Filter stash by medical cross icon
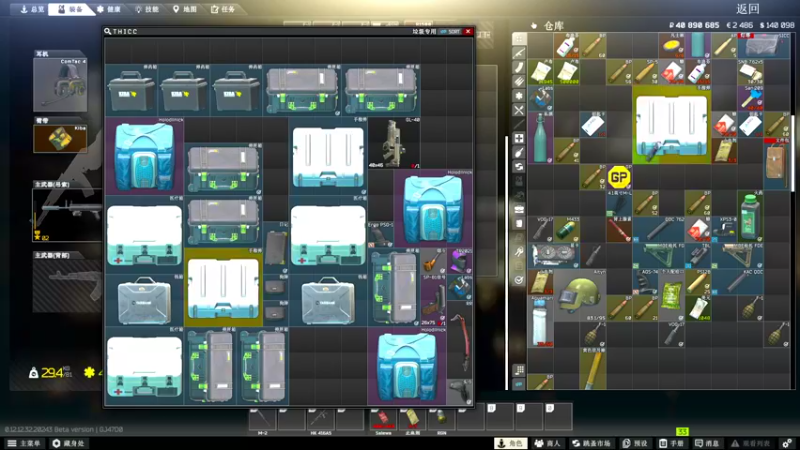Image resolution: width=800 pixels, height=450 pixels. [x=519, y=138]
